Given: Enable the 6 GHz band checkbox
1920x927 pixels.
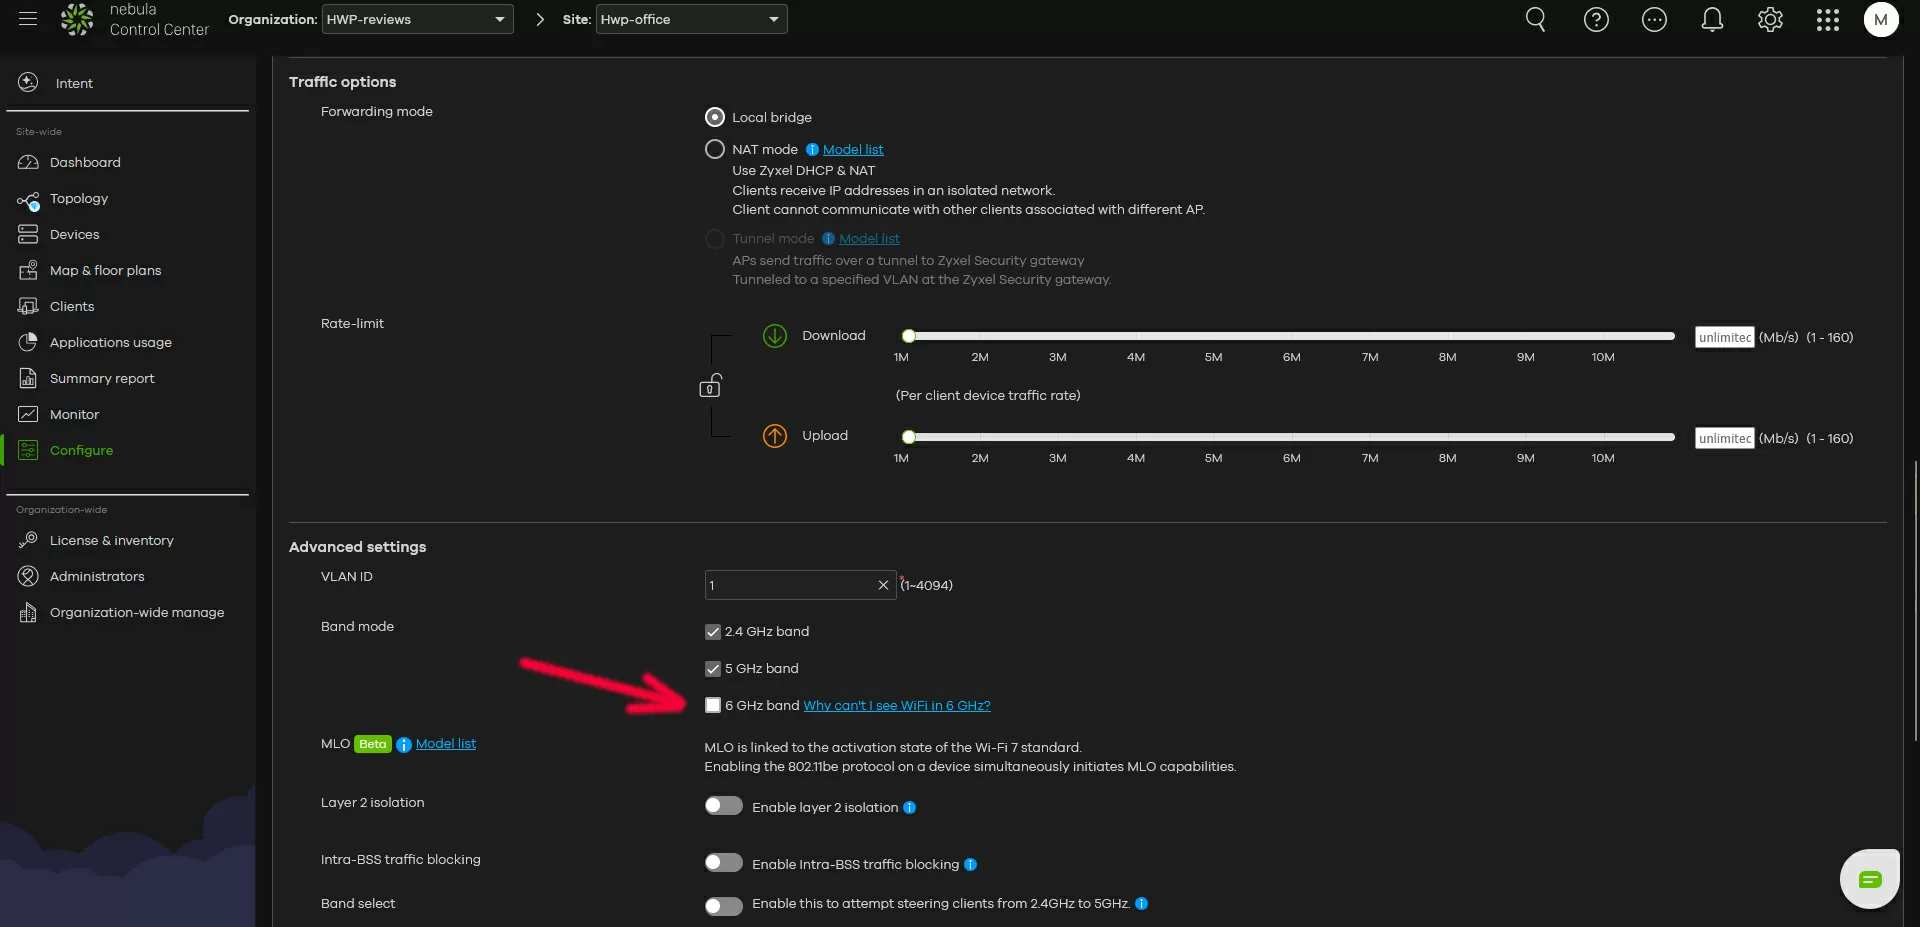Looking at the screenshot, I should [x=713, y=705].
